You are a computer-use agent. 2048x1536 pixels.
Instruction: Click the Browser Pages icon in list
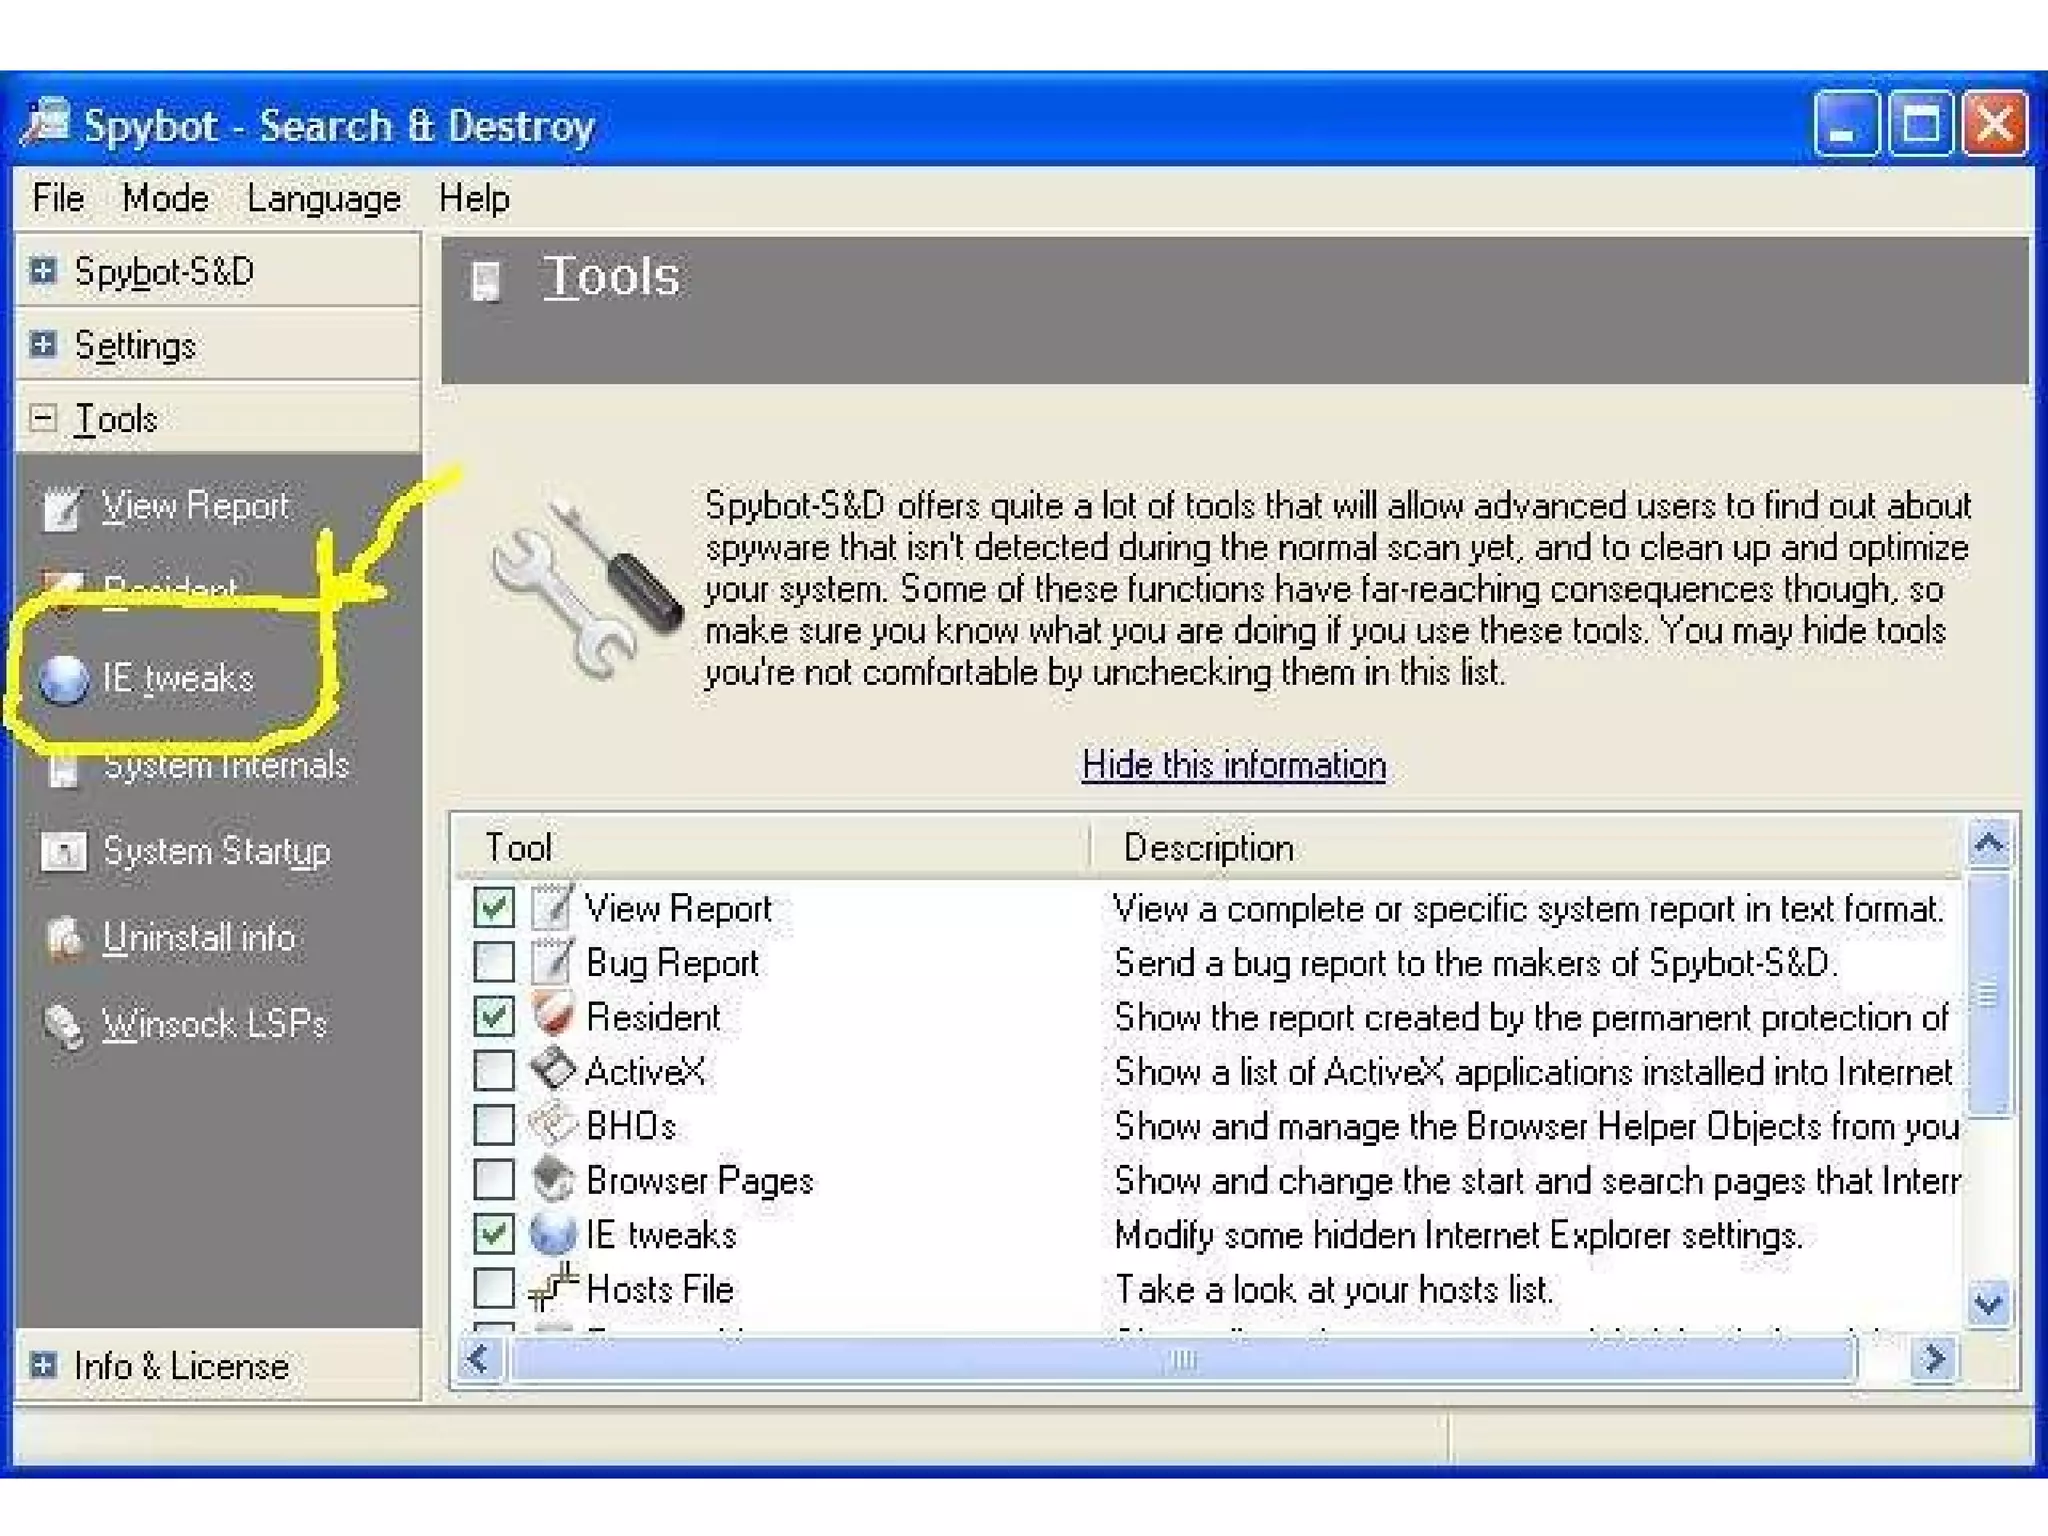(x=551, y=1180)
